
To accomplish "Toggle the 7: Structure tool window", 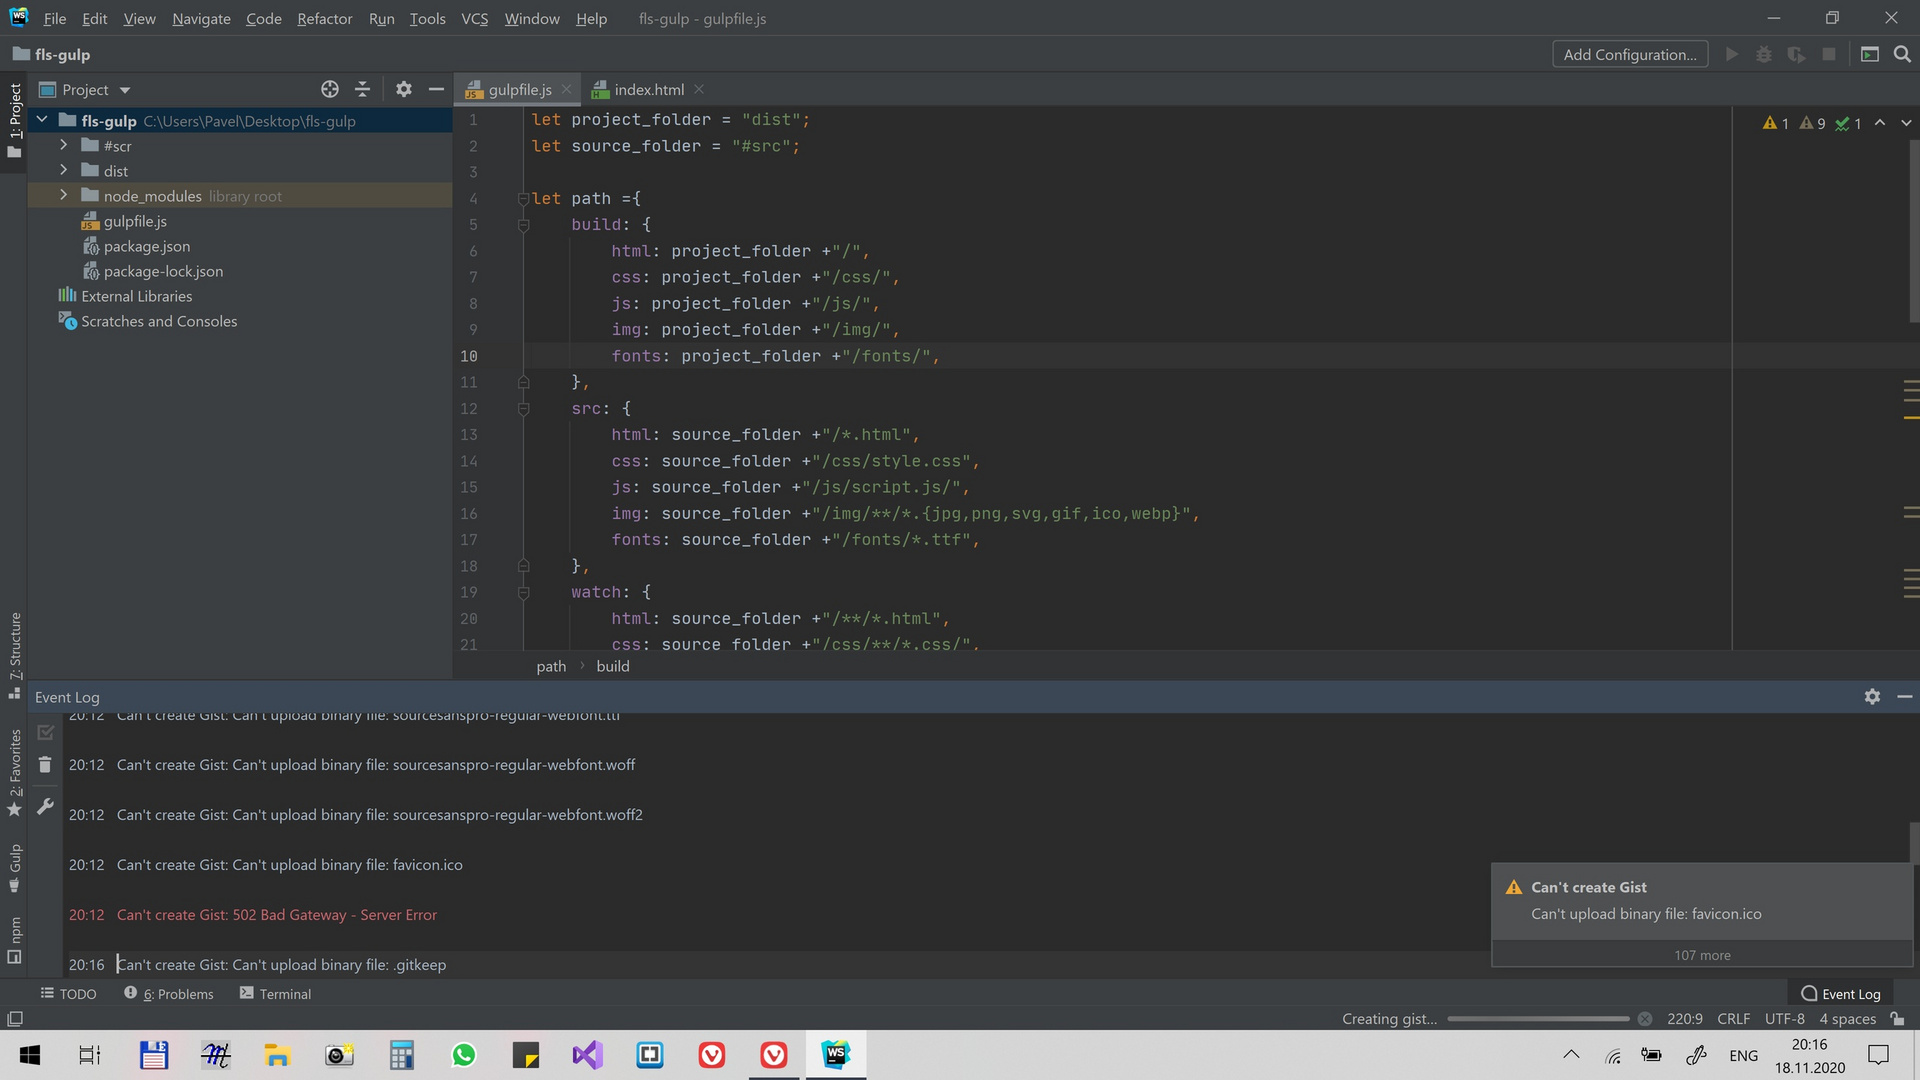I will 14,654.
